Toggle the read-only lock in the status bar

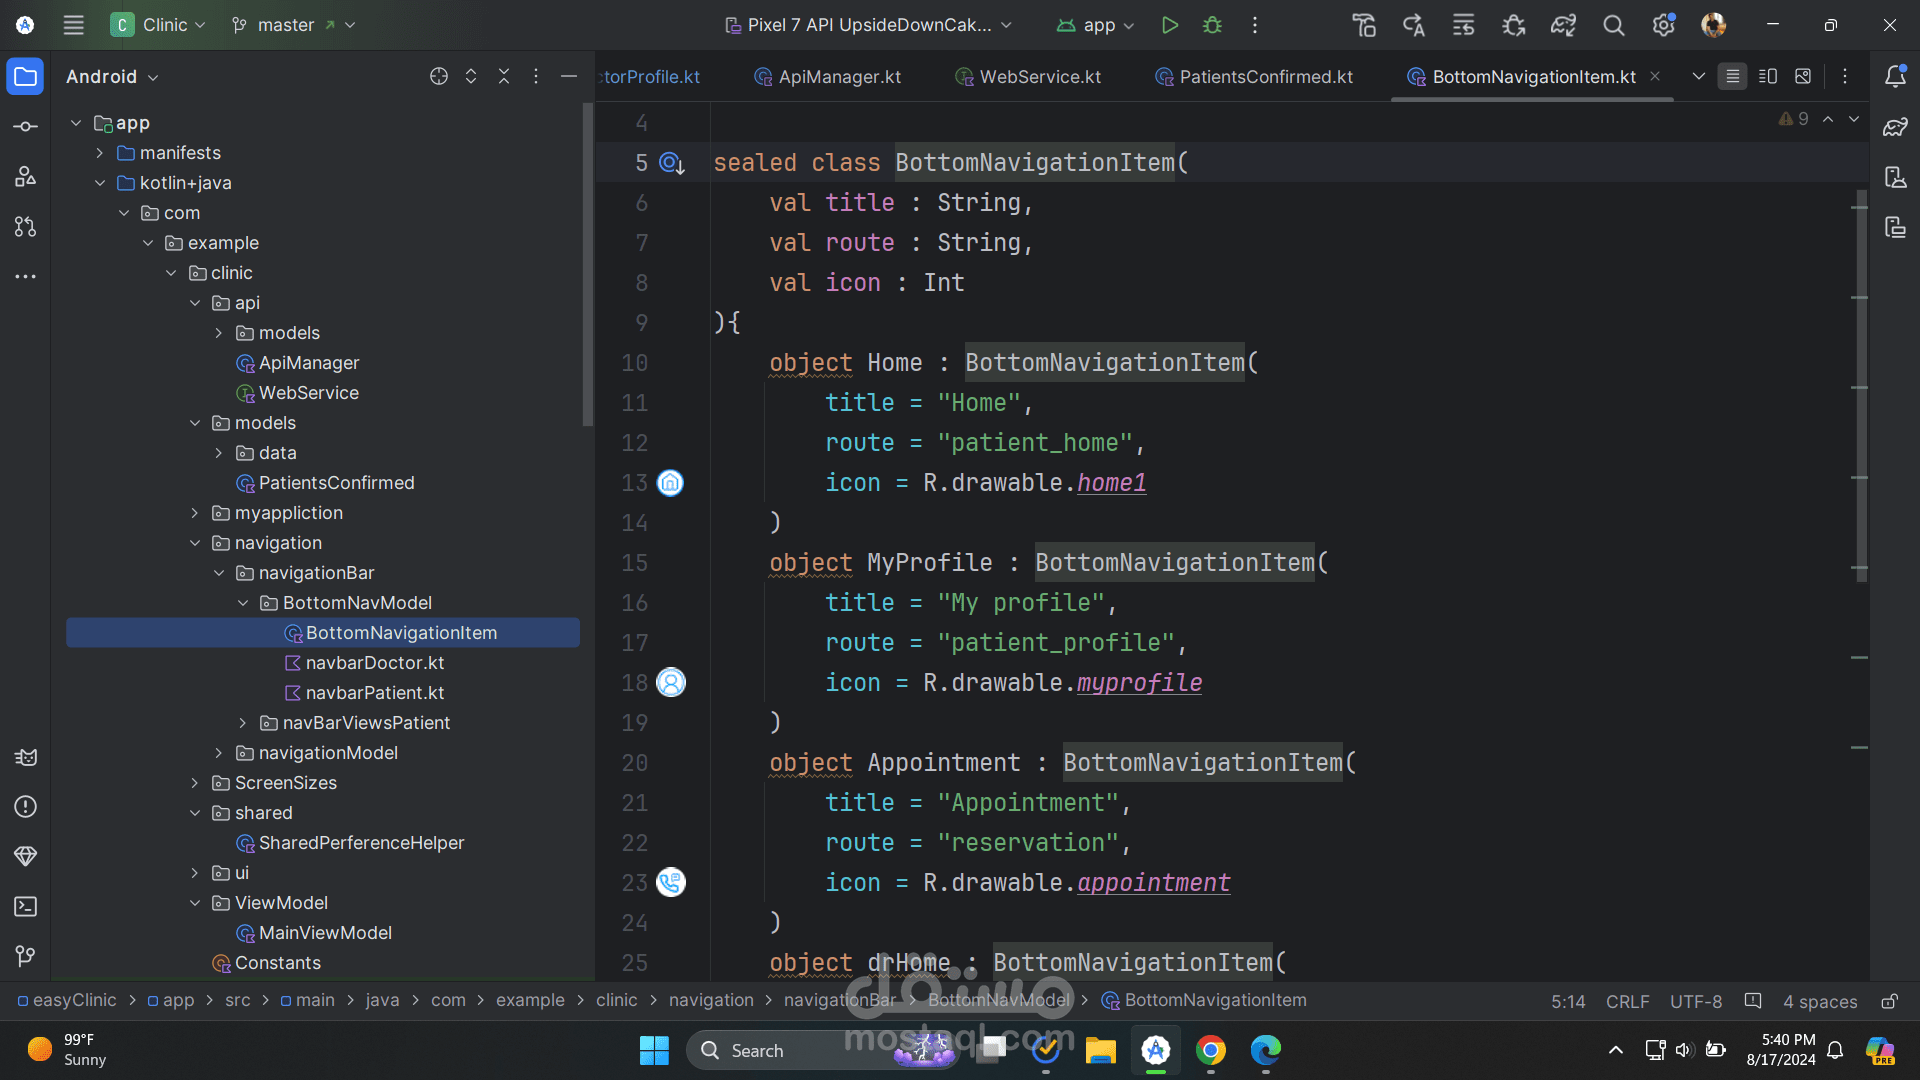pos(1889,1001)
